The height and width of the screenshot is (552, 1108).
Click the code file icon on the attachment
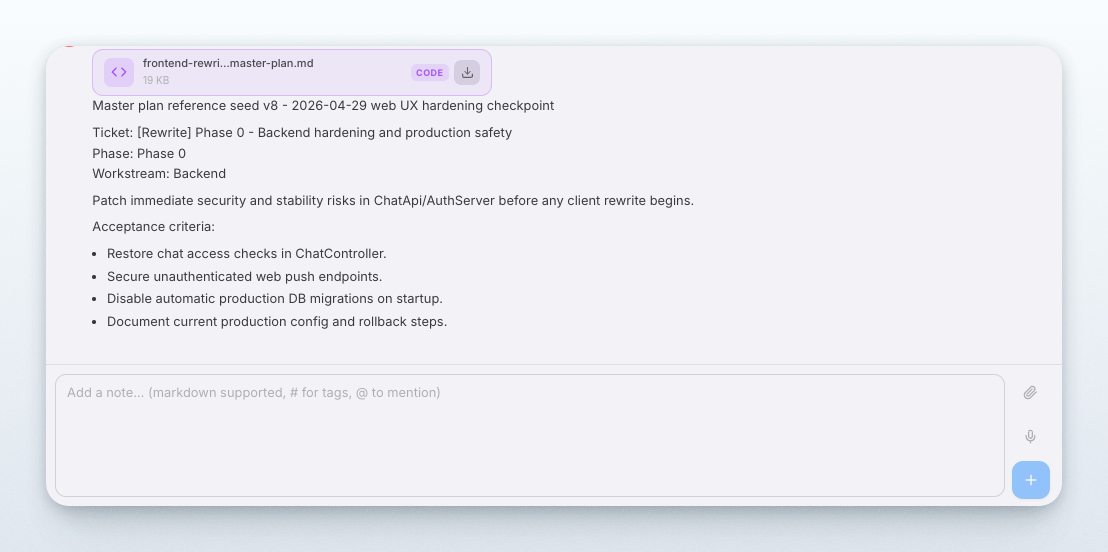coord(119,72)
